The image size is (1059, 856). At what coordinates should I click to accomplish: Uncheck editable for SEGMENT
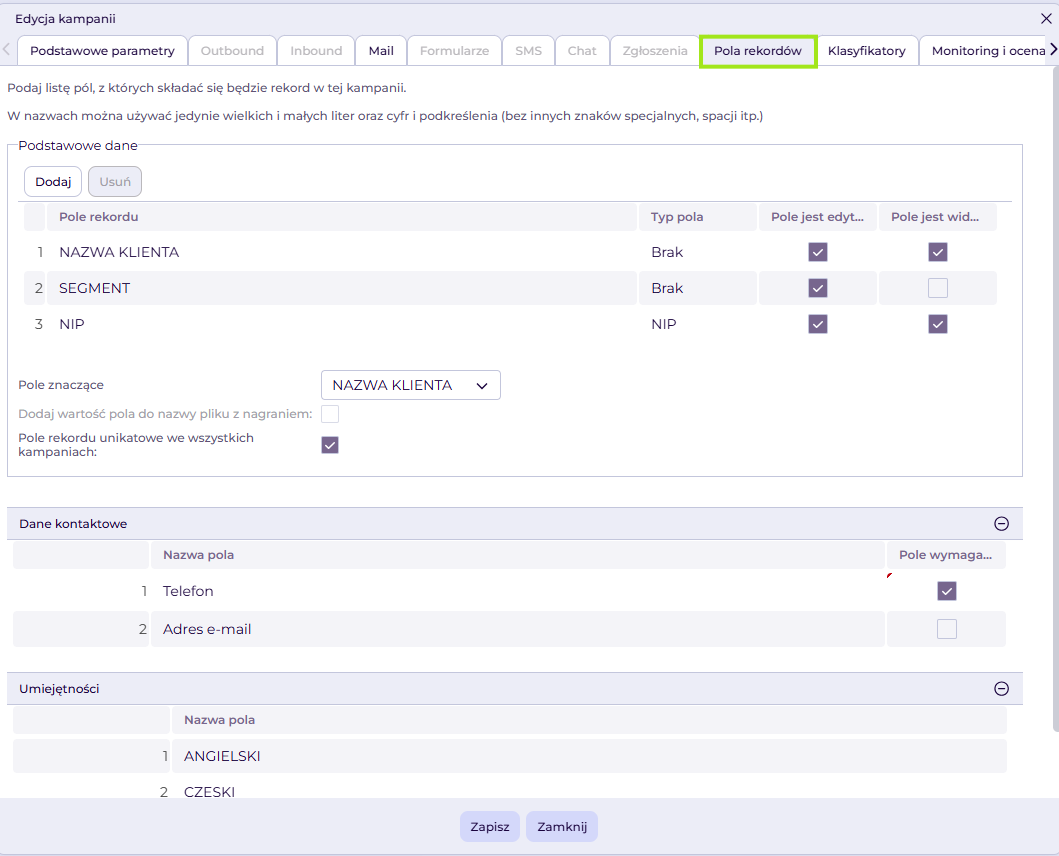tap(818, 288)
